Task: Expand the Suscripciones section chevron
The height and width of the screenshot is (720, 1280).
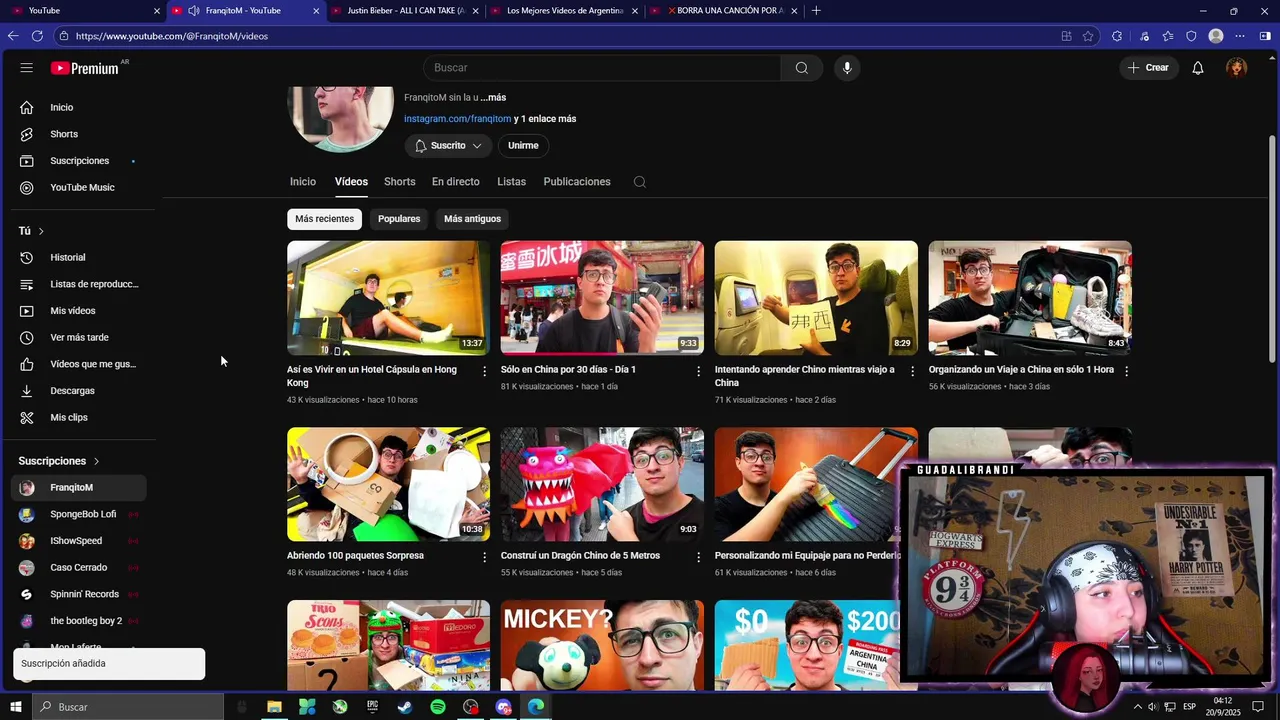Action: 96,461
